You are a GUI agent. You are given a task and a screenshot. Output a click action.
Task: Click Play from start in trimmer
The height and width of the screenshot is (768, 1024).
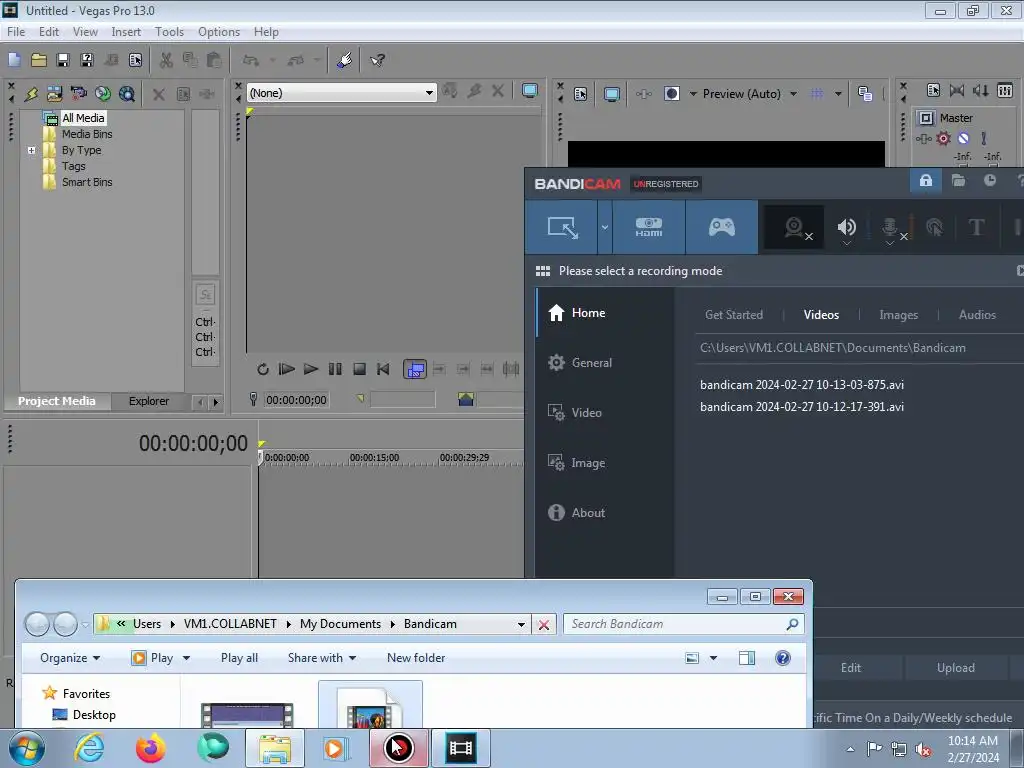(286, 369)
